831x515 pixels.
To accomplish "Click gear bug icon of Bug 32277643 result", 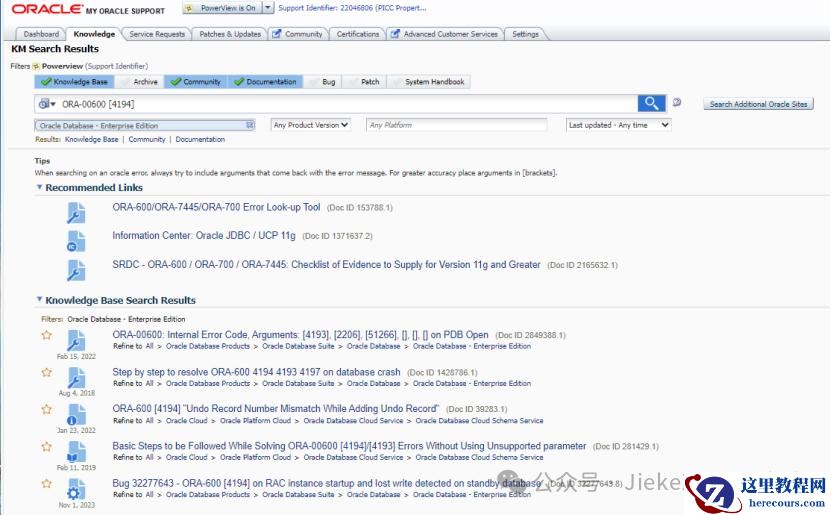I will click(x=76, y=489).
